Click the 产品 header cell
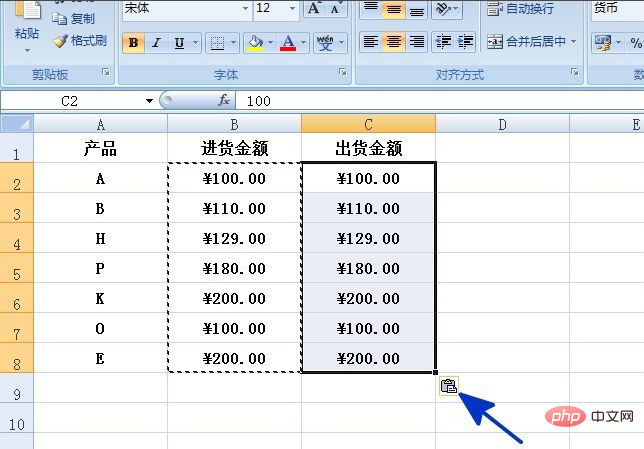Viewport: 644px width, 449px height. pos(101,148)
